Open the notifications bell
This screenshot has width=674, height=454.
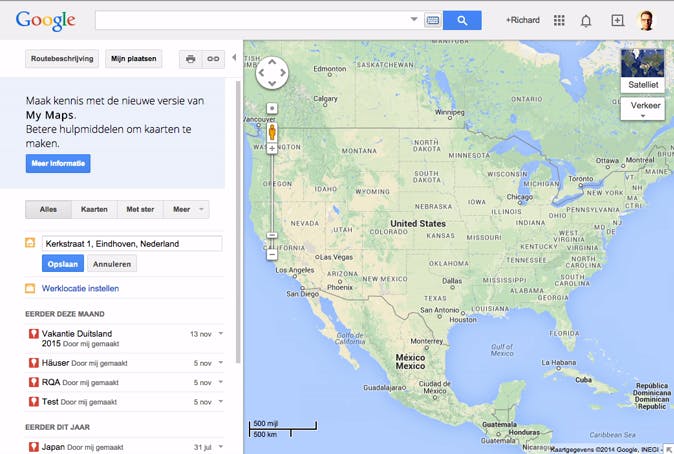586,20
